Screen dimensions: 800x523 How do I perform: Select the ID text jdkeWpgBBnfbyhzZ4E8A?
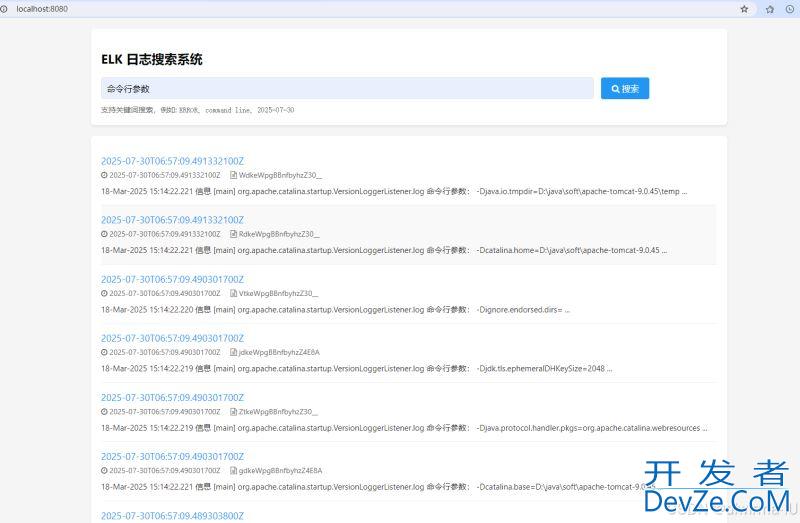279,353
